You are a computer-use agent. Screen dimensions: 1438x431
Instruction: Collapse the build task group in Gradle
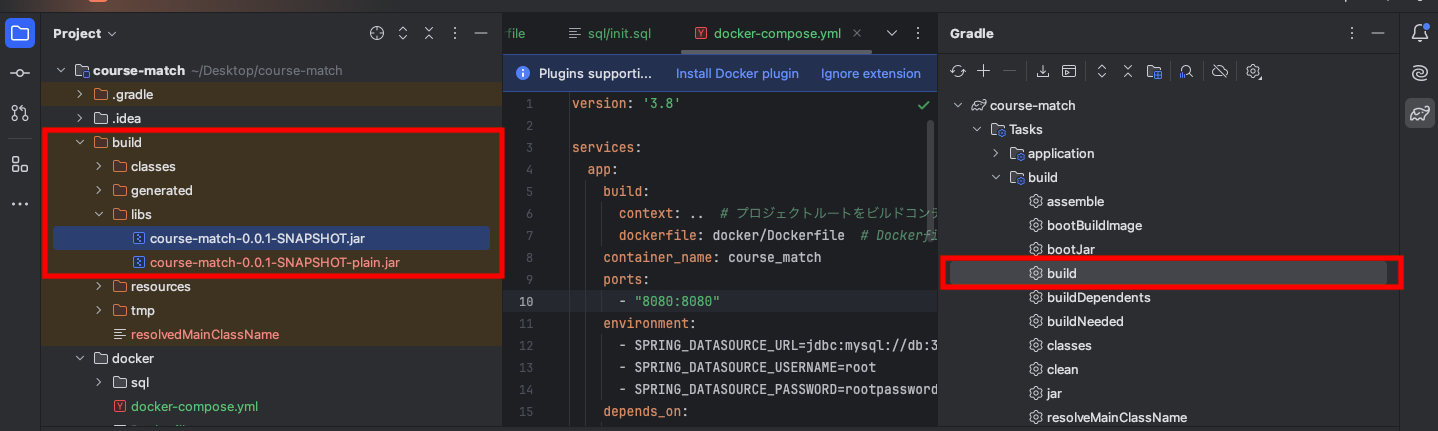click(996, 178)
